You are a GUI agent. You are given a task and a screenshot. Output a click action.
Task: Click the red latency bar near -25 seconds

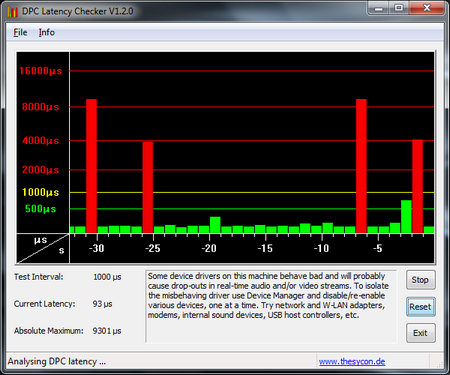click(148, 187)
